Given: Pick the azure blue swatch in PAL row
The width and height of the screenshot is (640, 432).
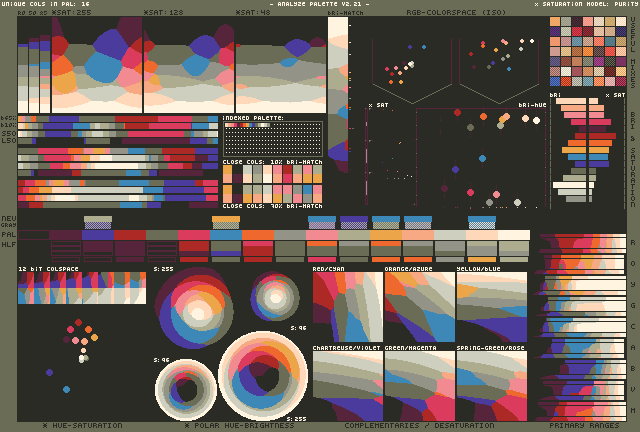Looking at the screenshot, I should pyautogui.click(x=226, y=235).
